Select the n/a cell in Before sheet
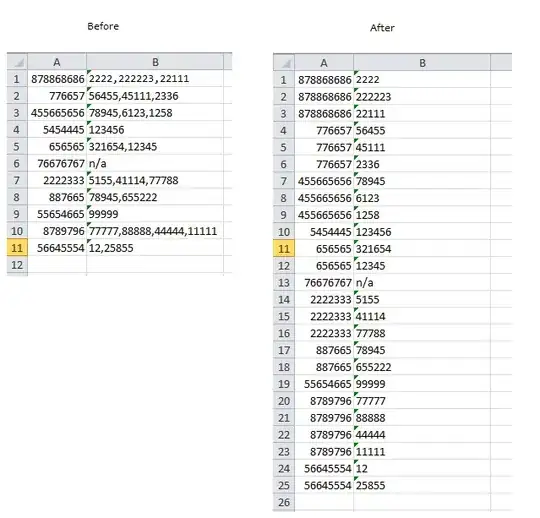This screenshot has height=518, width=540. click(155, 163)
